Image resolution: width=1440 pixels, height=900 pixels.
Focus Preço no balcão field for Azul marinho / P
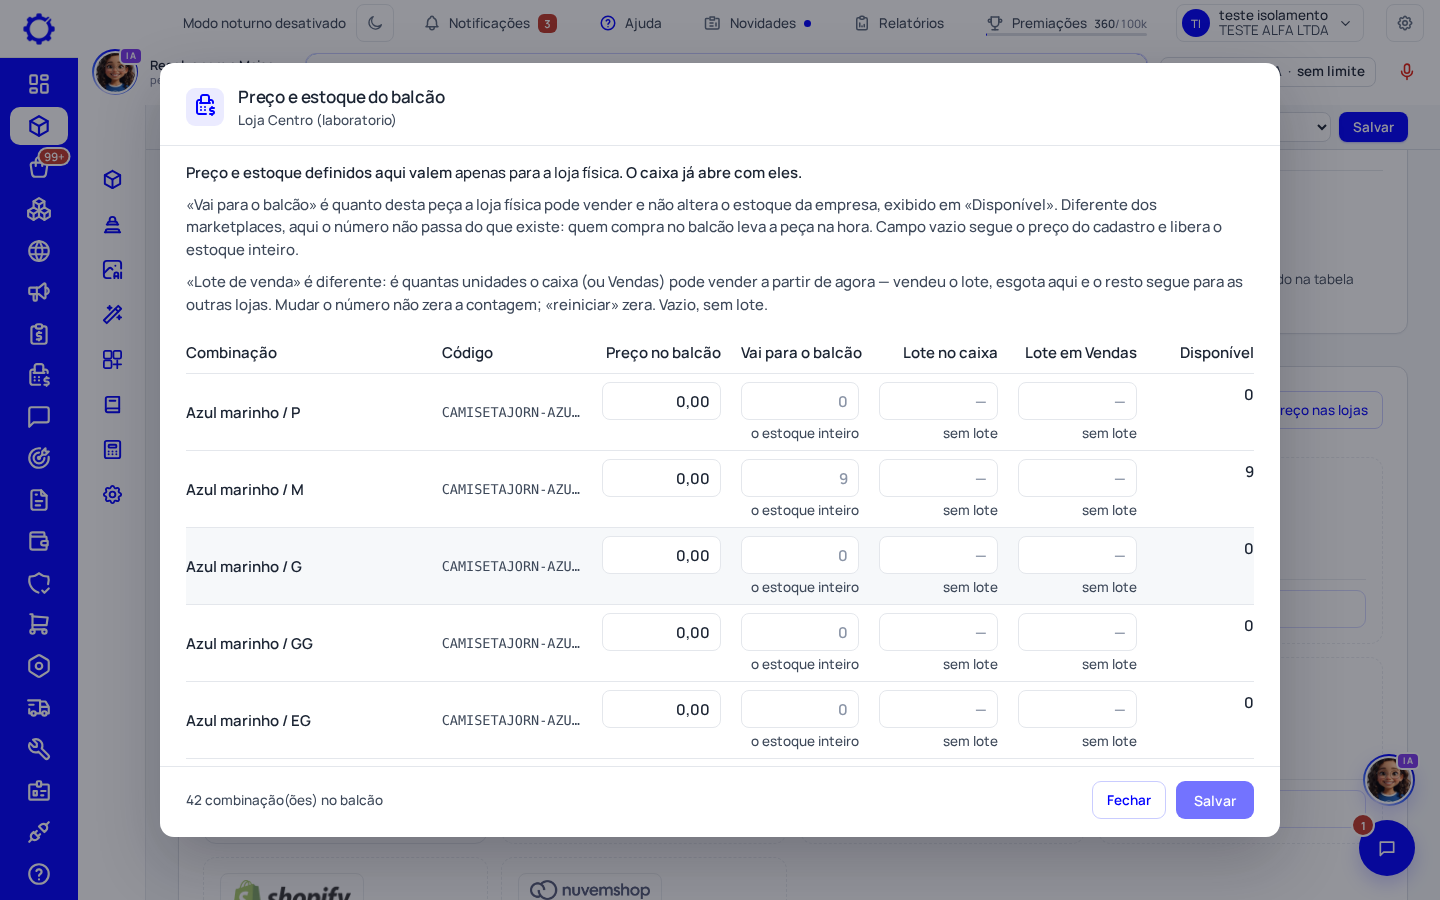[661, 401]
